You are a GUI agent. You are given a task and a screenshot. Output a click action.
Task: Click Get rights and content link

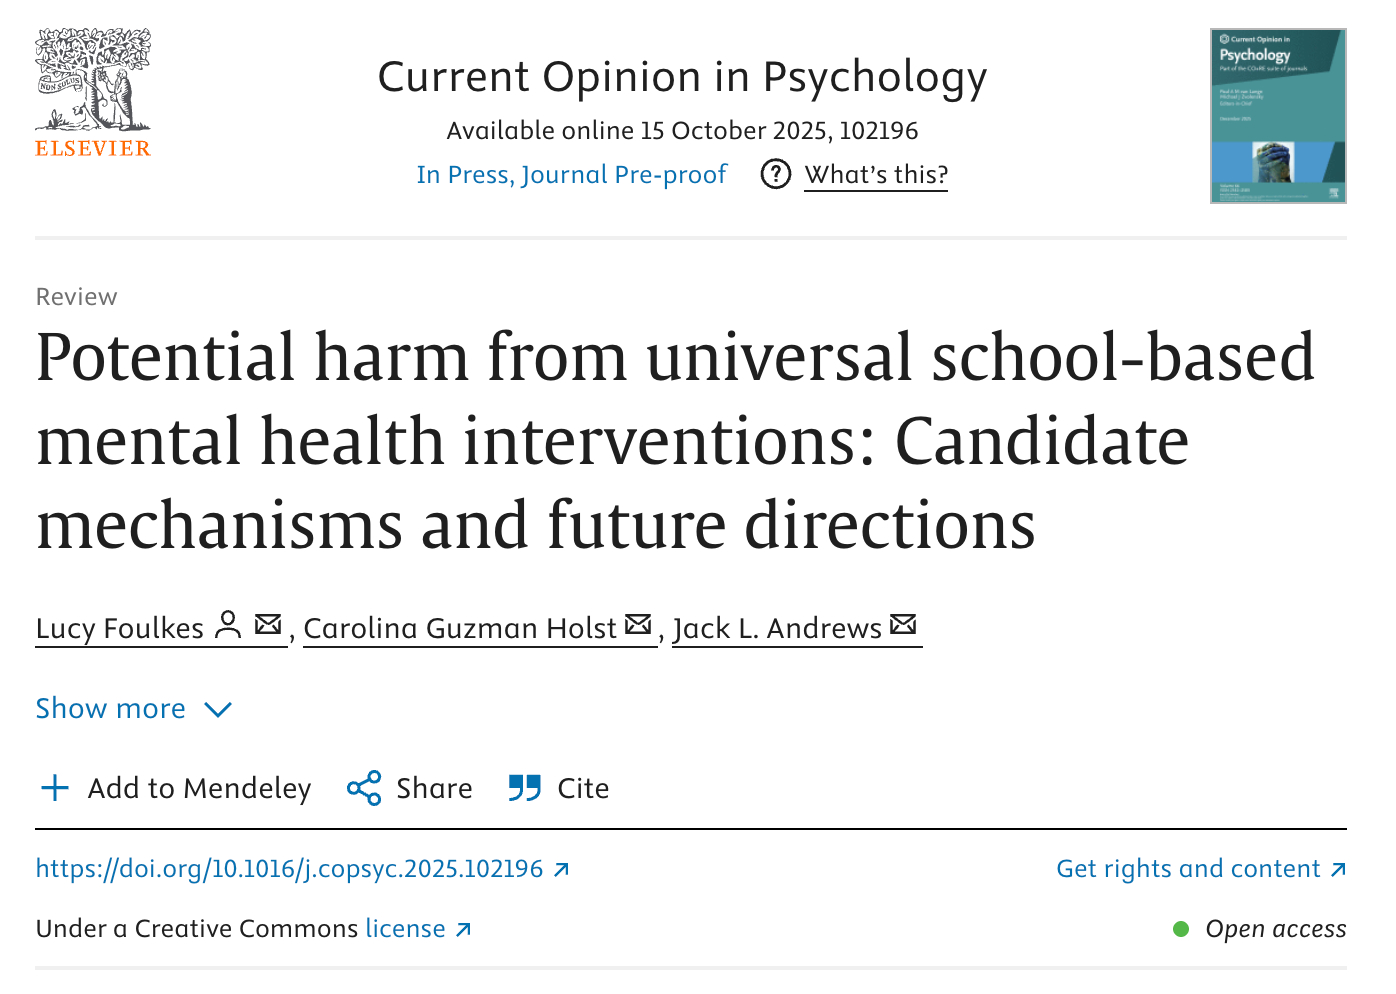click(1188, 869)
